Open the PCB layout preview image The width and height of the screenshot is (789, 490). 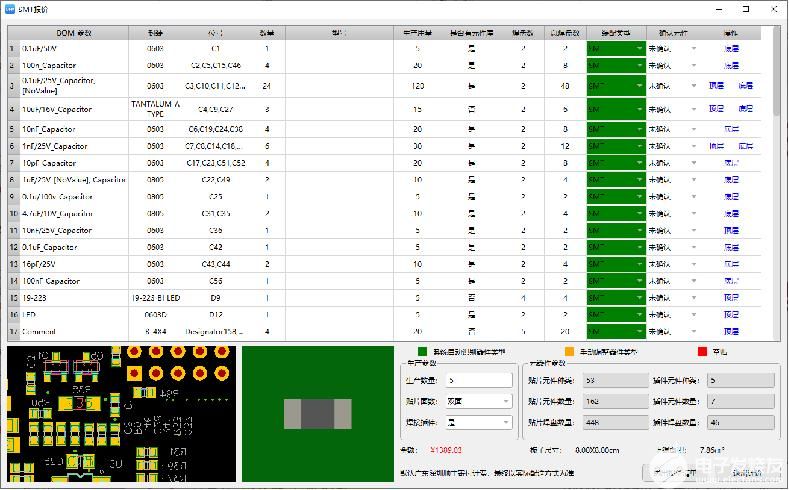[121, 414]
